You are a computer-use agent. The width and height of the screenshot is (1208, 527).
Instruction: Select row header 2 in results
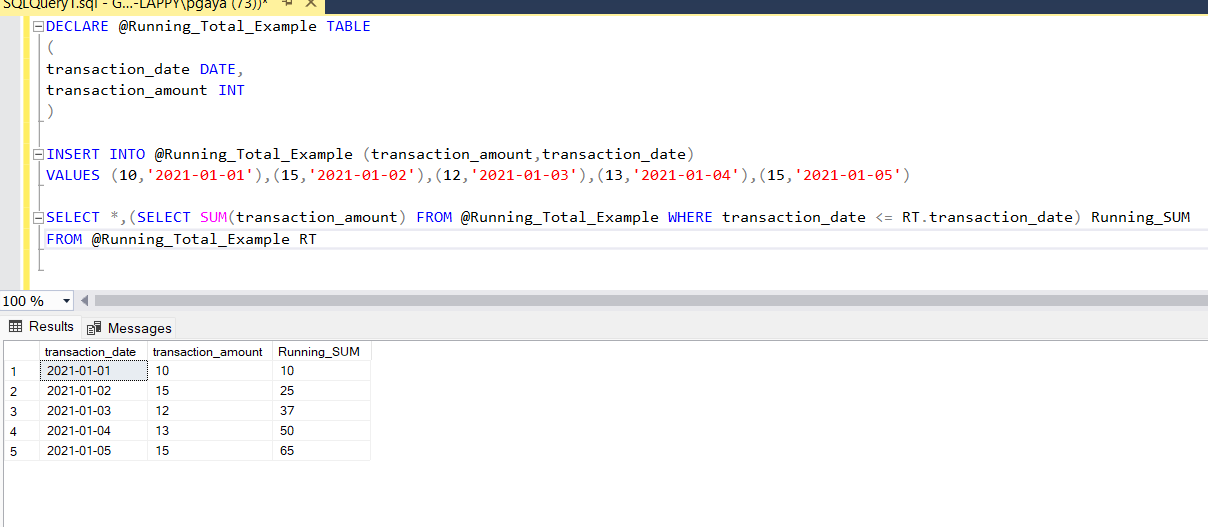click(x=21, y=391)
